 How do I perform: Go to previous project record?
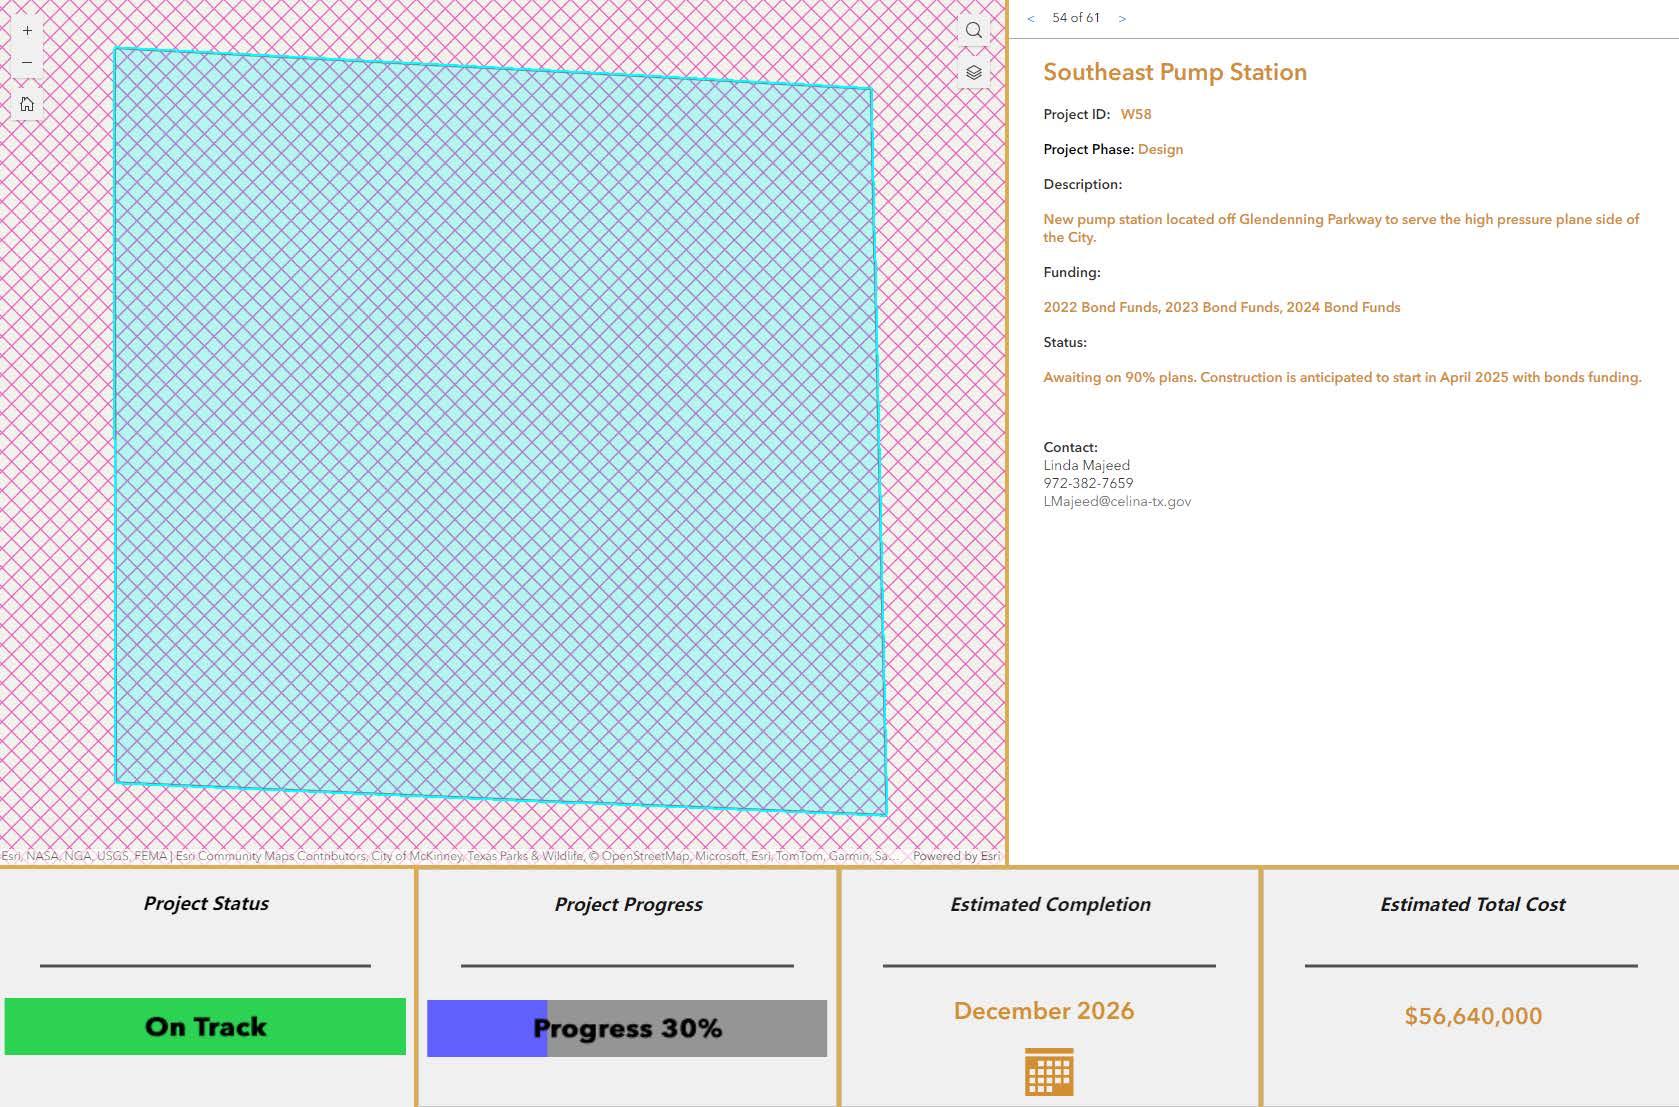click(1031, 18)
